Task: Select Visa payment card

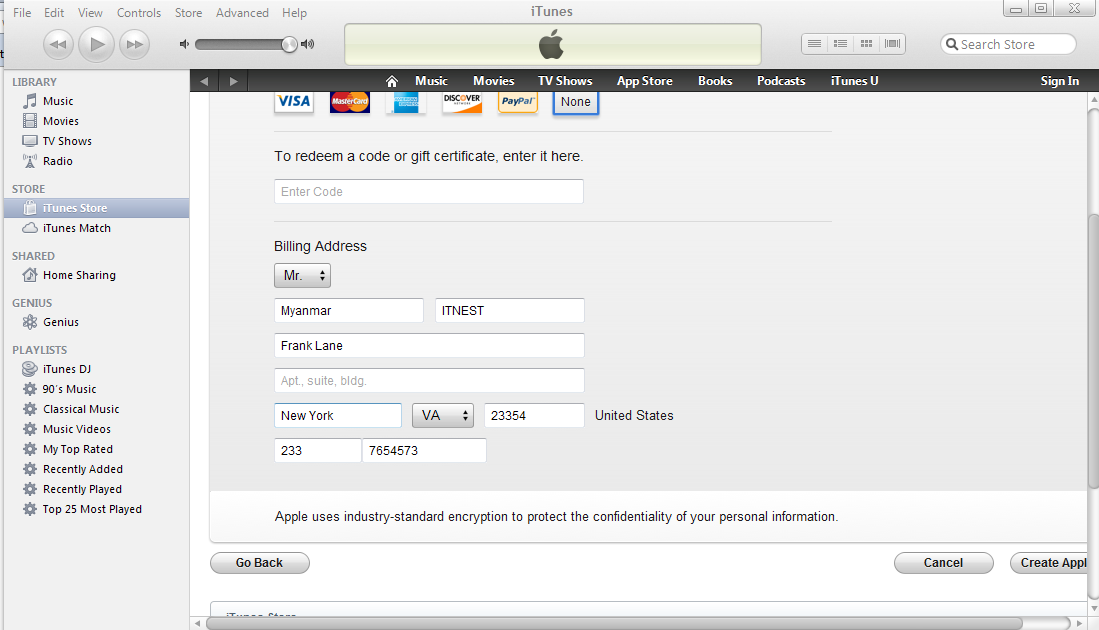Action: [x=294, y=102]
